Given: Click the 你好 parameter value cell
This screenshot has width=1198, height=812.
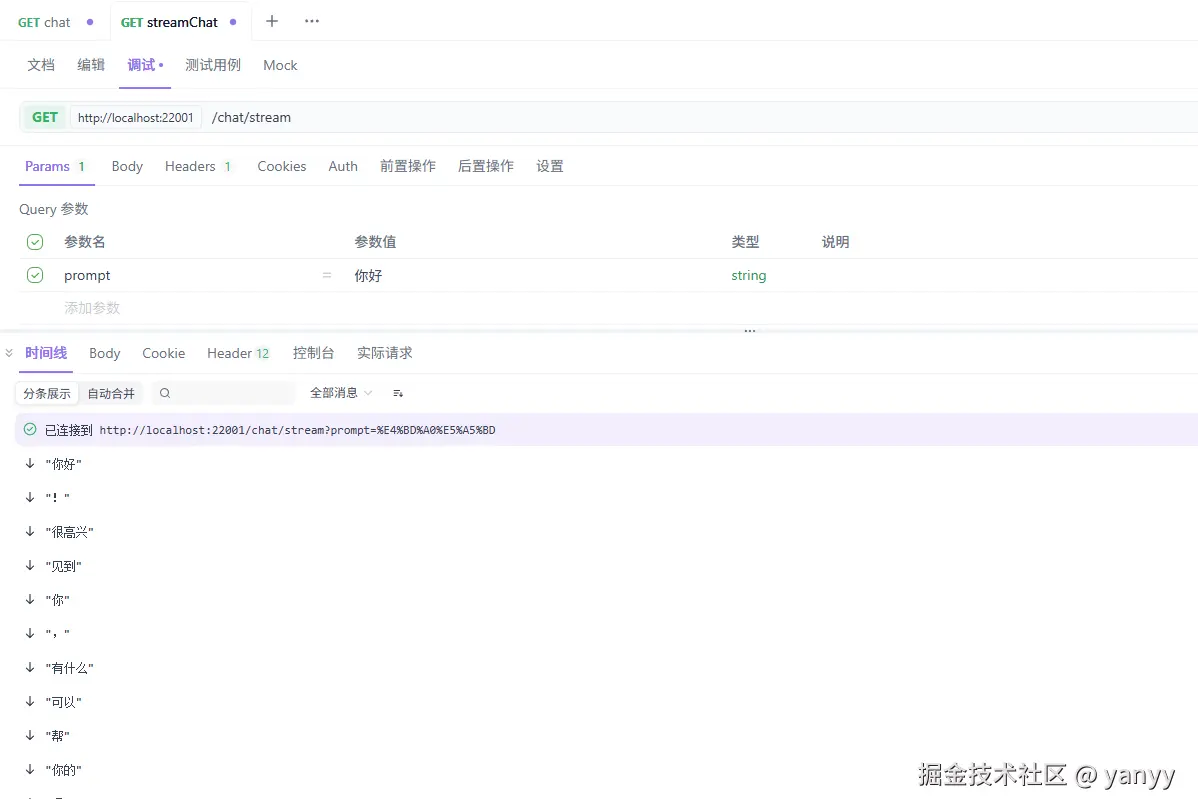Looking at the screenshot, I should tap(368, 276).
